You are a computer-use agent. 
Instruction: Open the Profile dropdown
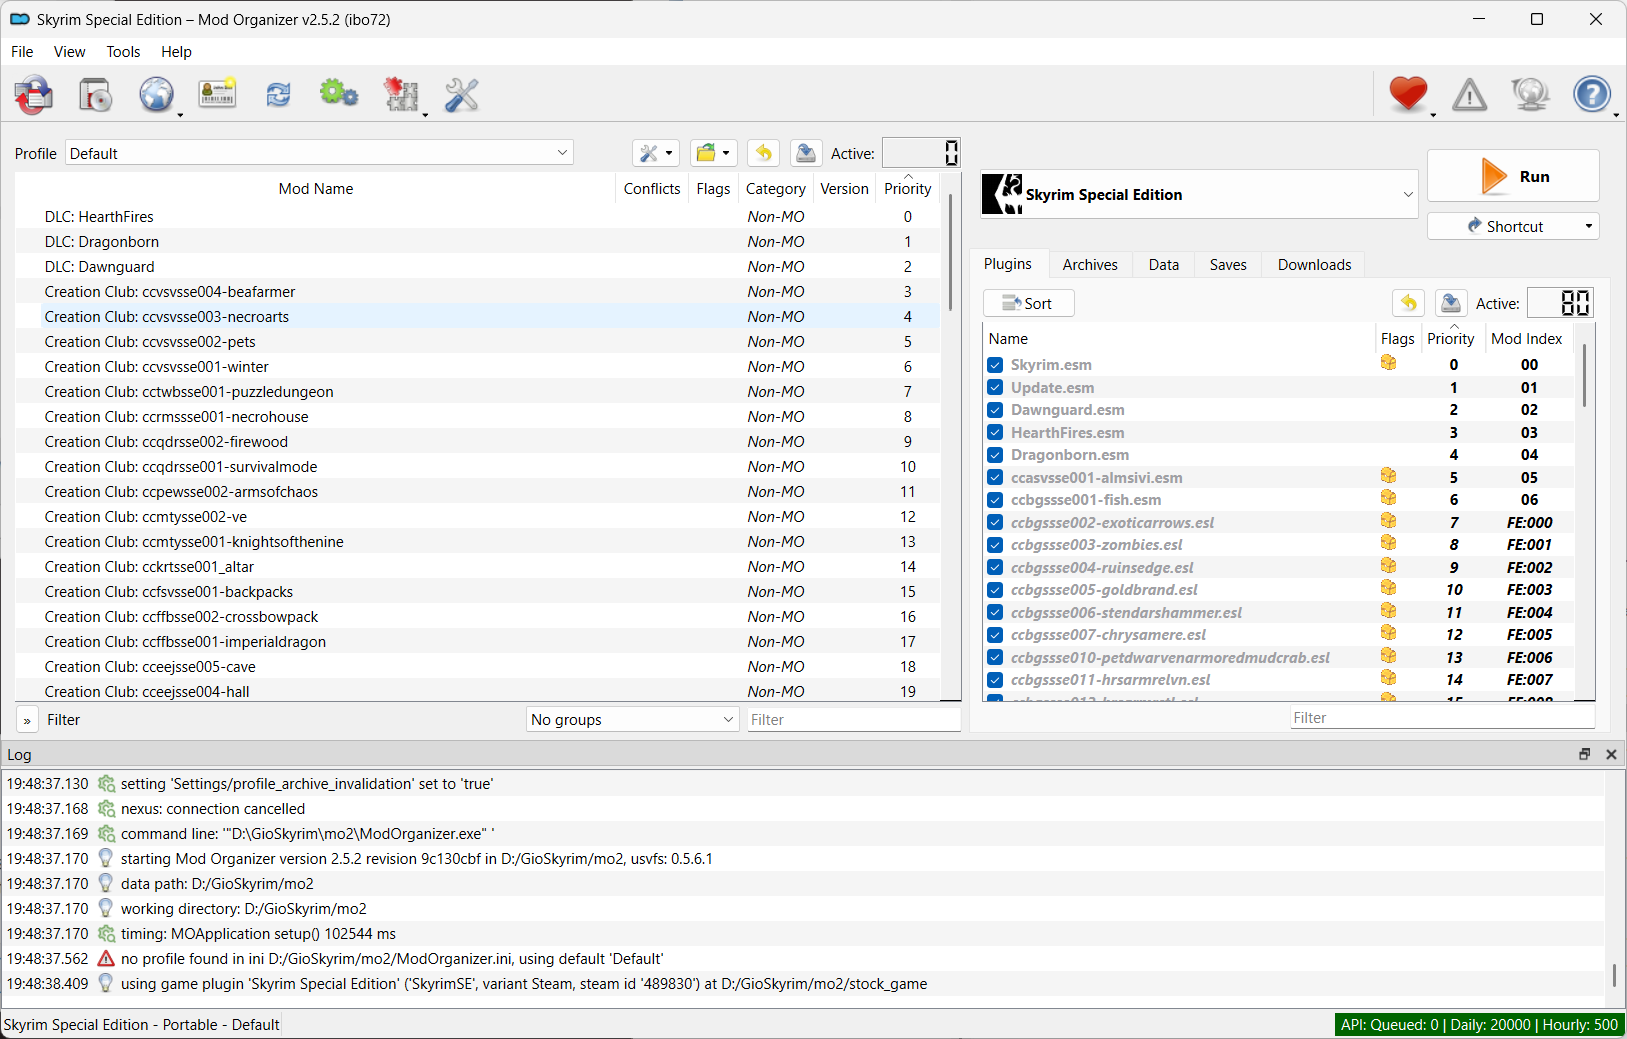(561, 152)
